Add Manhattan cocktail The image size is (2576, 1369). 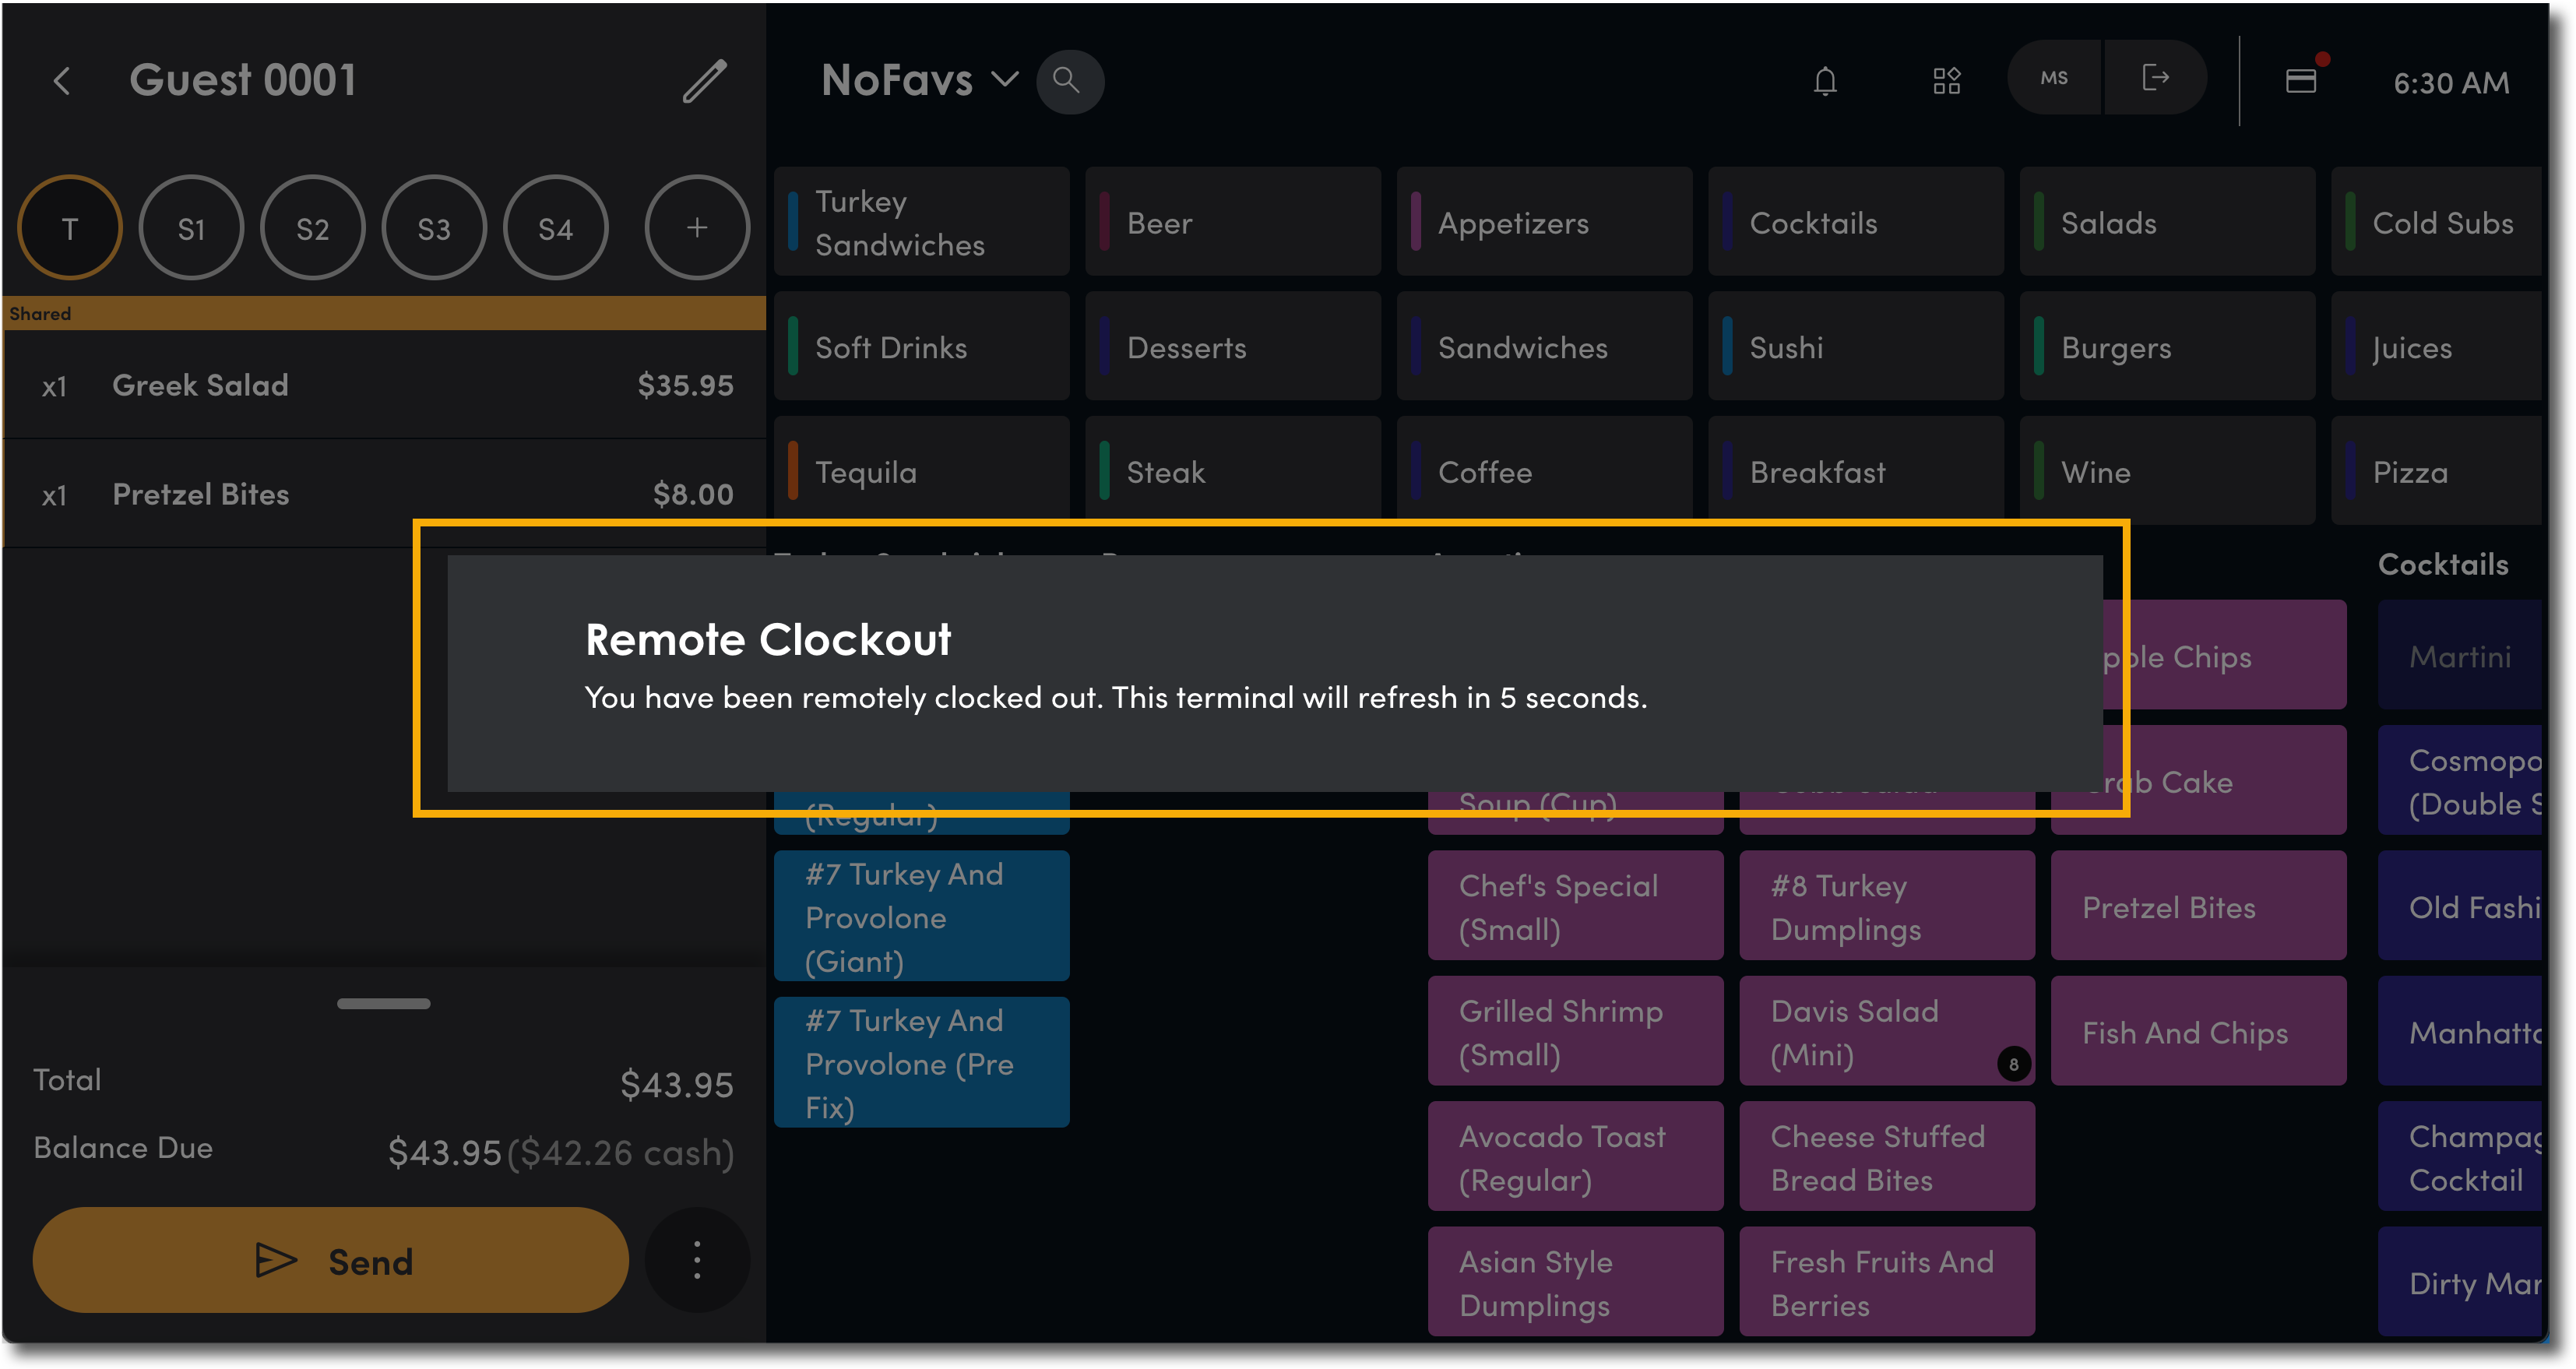click(2460, 1031)
